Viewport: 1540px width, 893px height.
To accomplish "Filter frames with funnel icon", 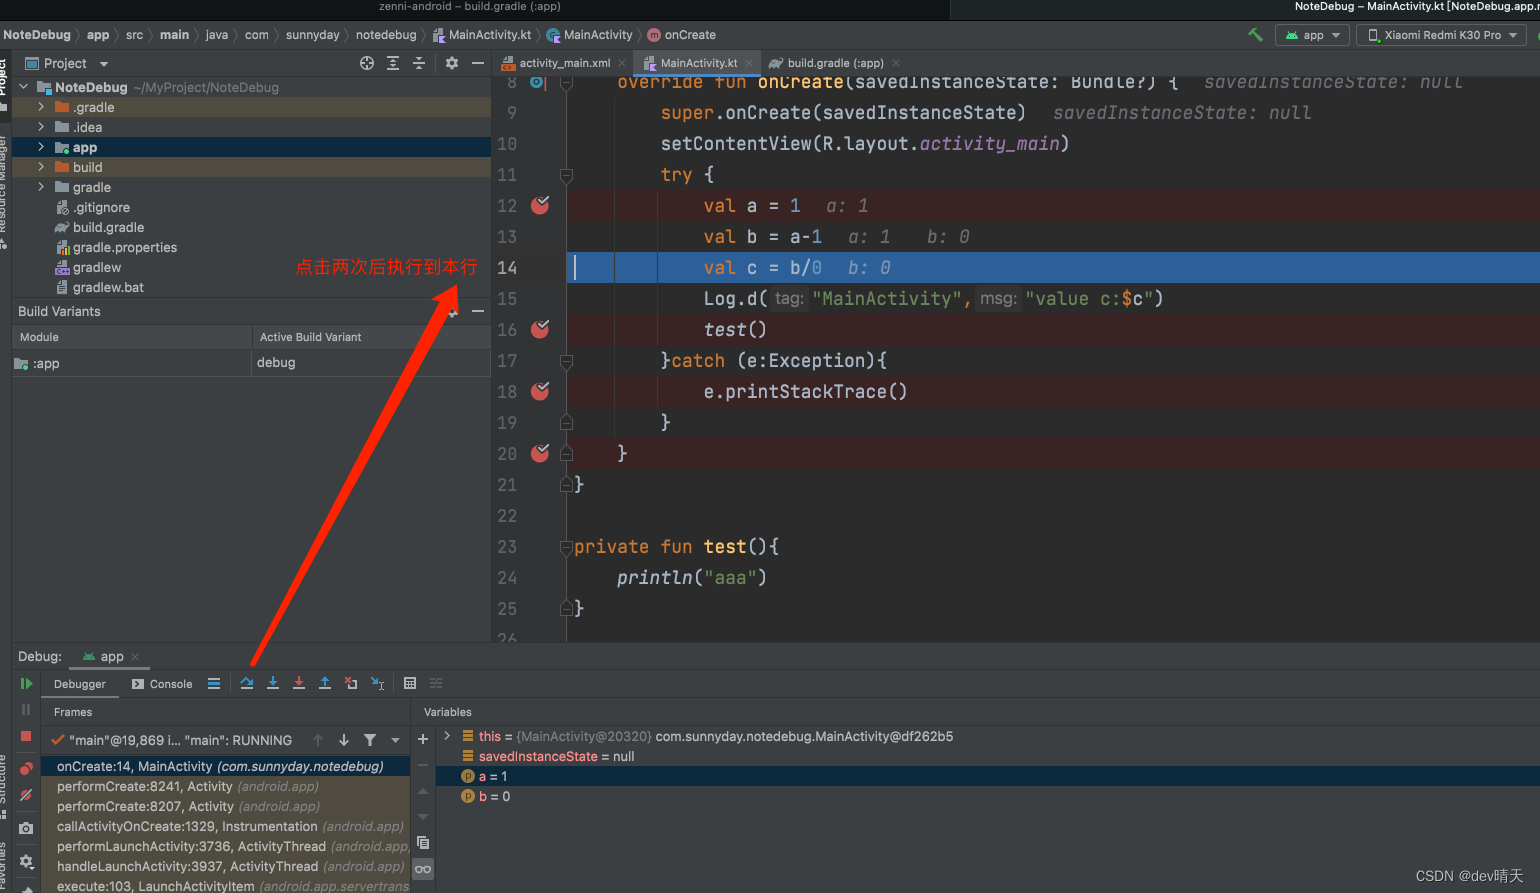I will (x=370, y=740).
